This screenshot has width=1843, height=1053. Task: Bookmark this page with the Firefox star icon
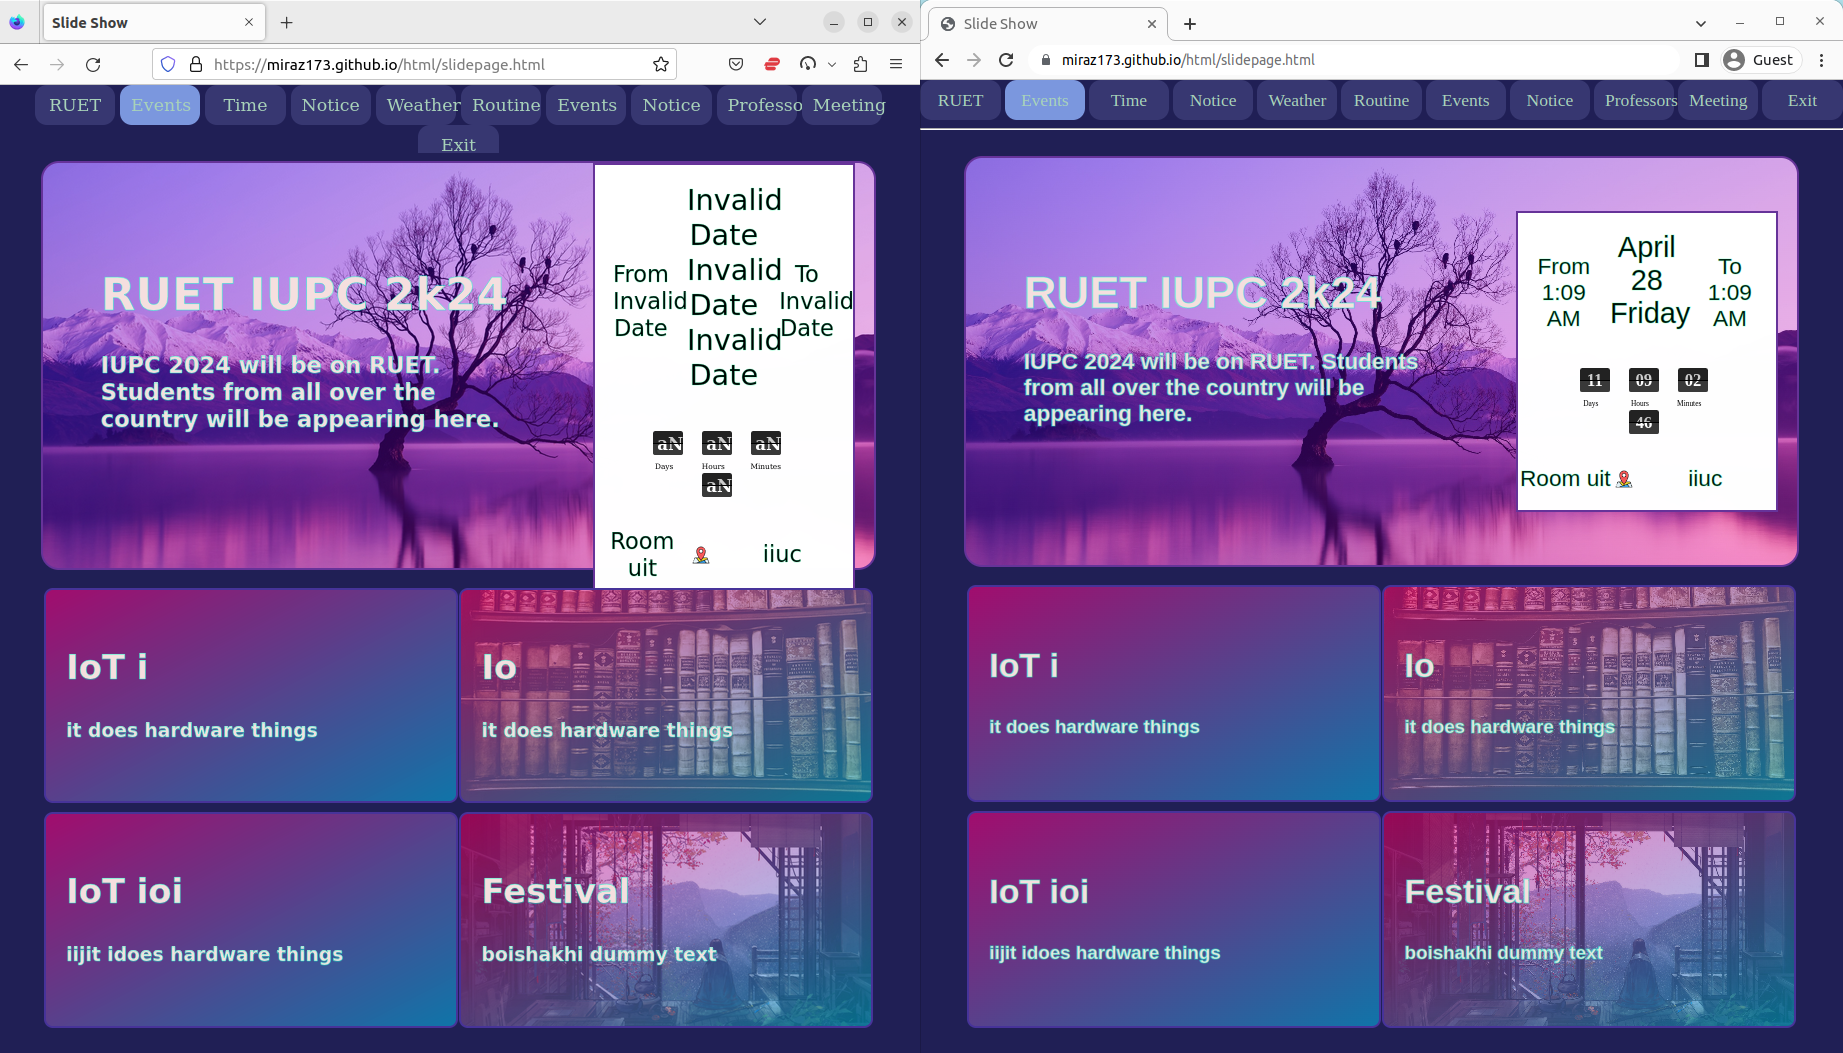point(661,64)
